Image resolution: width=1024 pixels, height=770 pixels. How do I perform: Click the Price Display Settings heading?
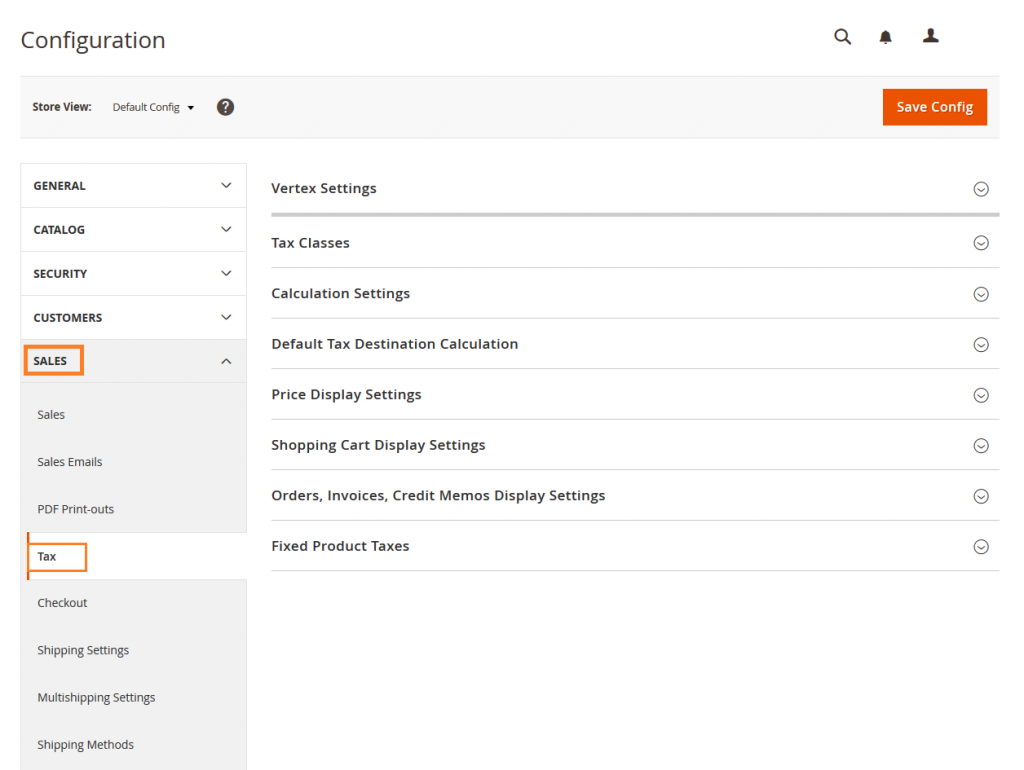tap(346, 395)
